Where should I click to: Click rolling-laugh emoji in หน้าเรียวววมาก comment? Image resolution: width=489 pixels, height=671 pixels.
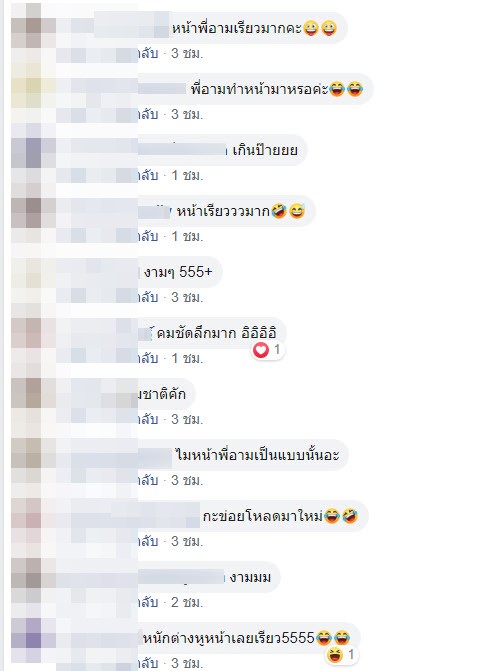279,211
